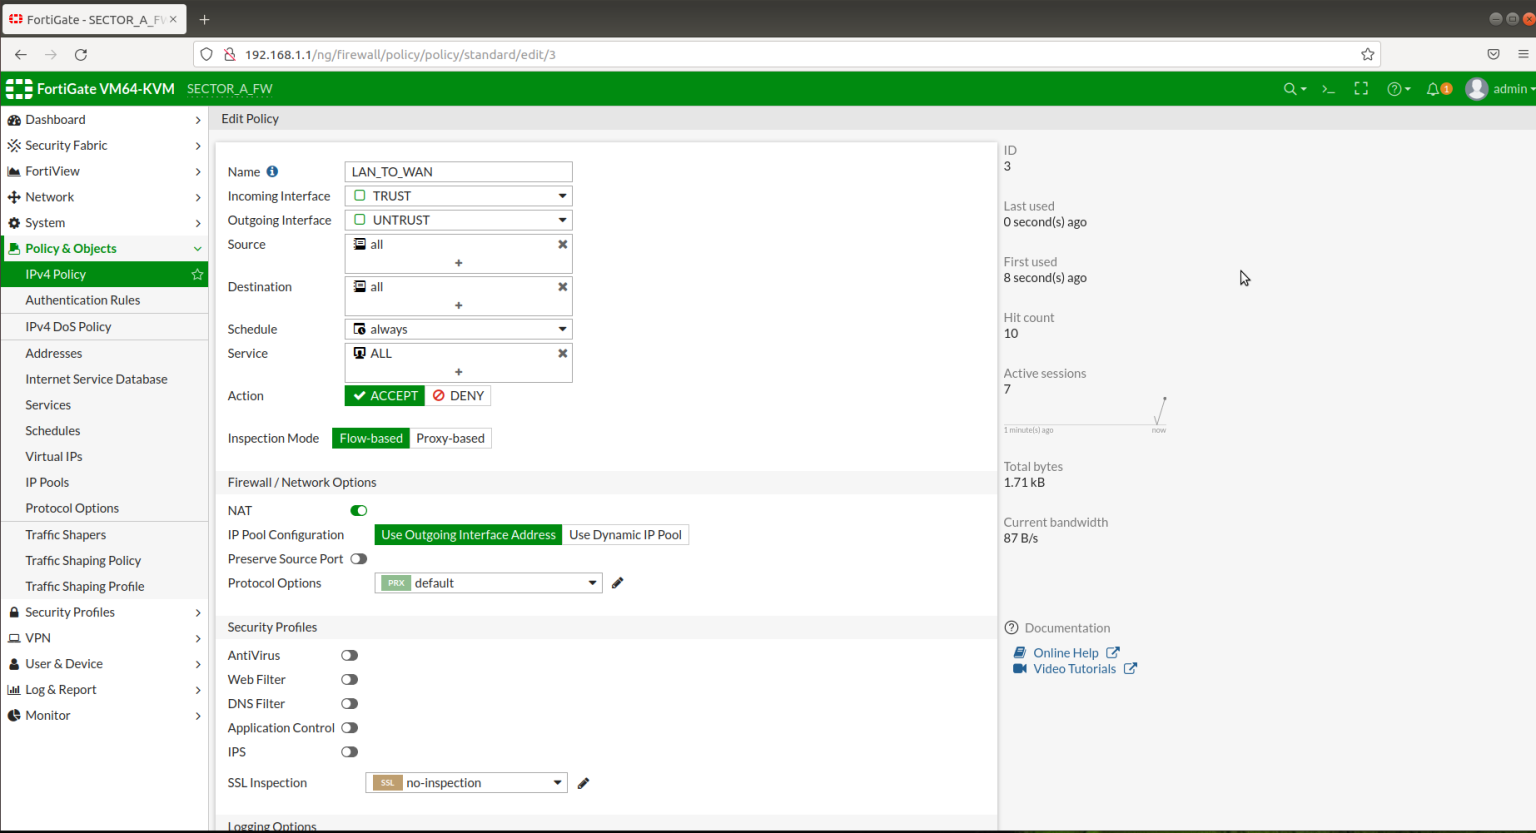The width and height of the screenshot is (1536, 833).
Task: Set the policy action to DENY
Action: tap(458, 395)
